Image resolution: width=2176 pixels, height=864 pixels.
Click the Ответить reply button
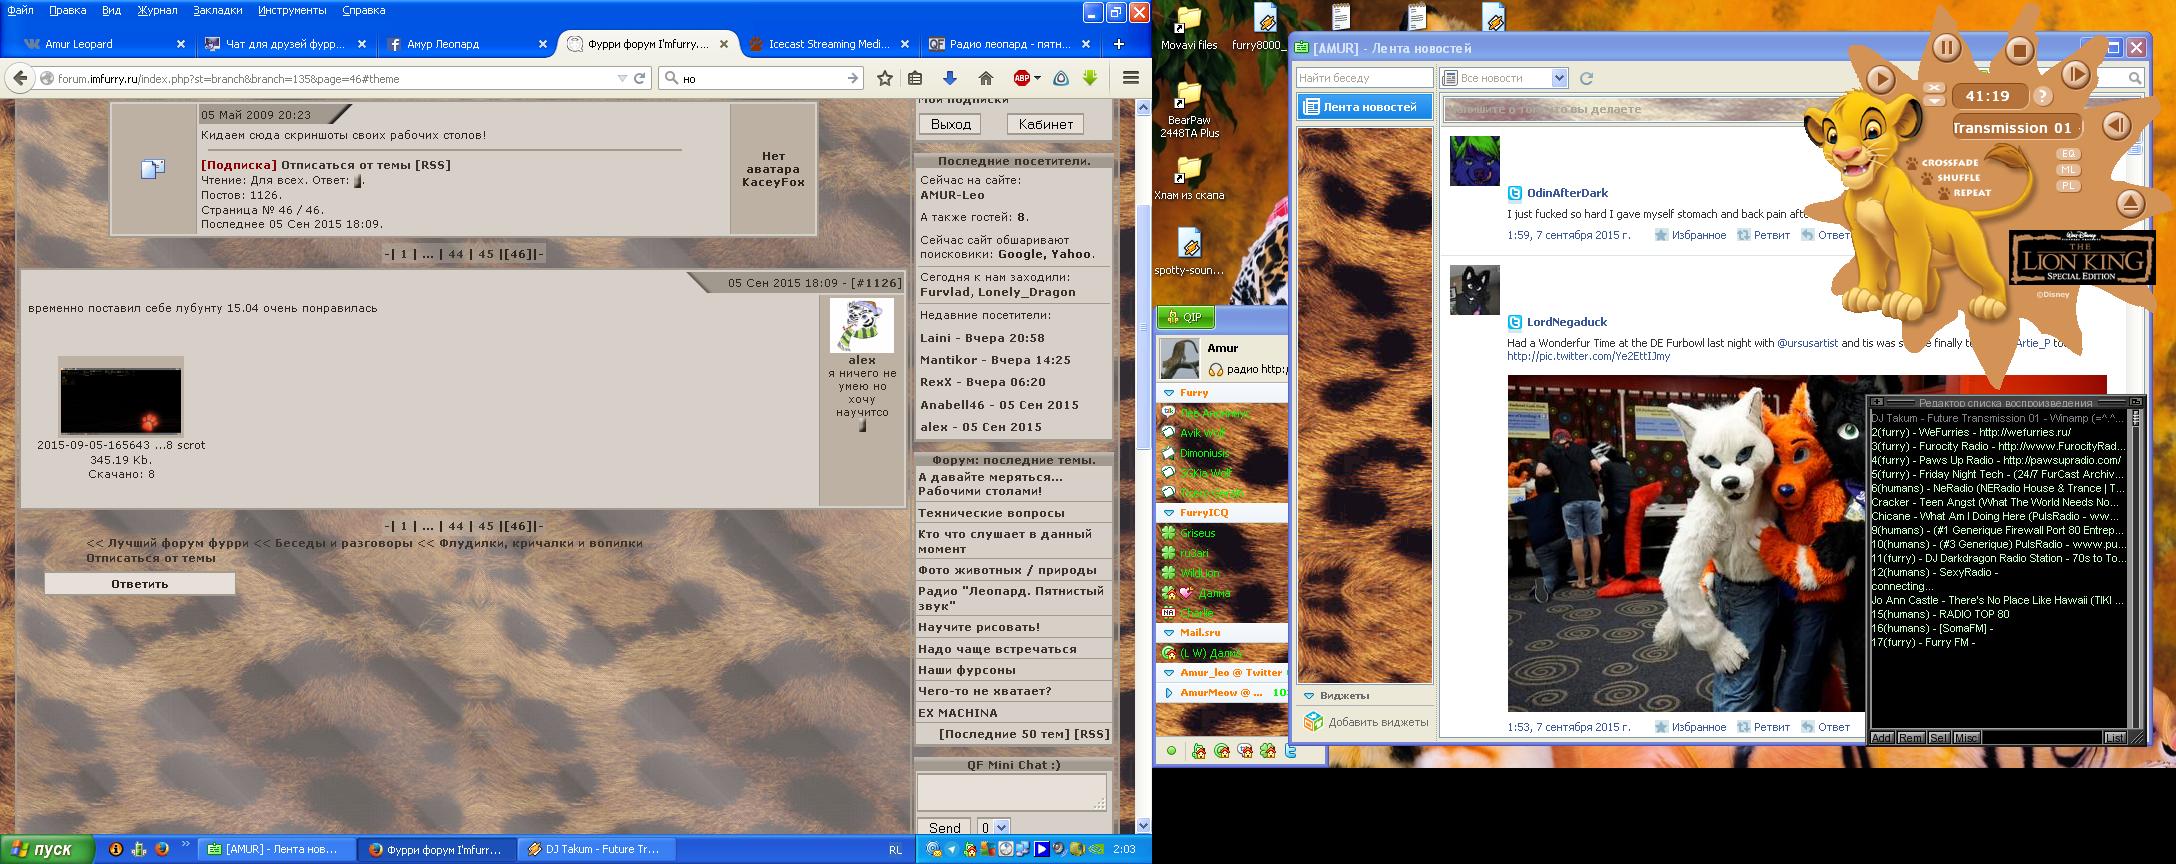pos(140,584)
